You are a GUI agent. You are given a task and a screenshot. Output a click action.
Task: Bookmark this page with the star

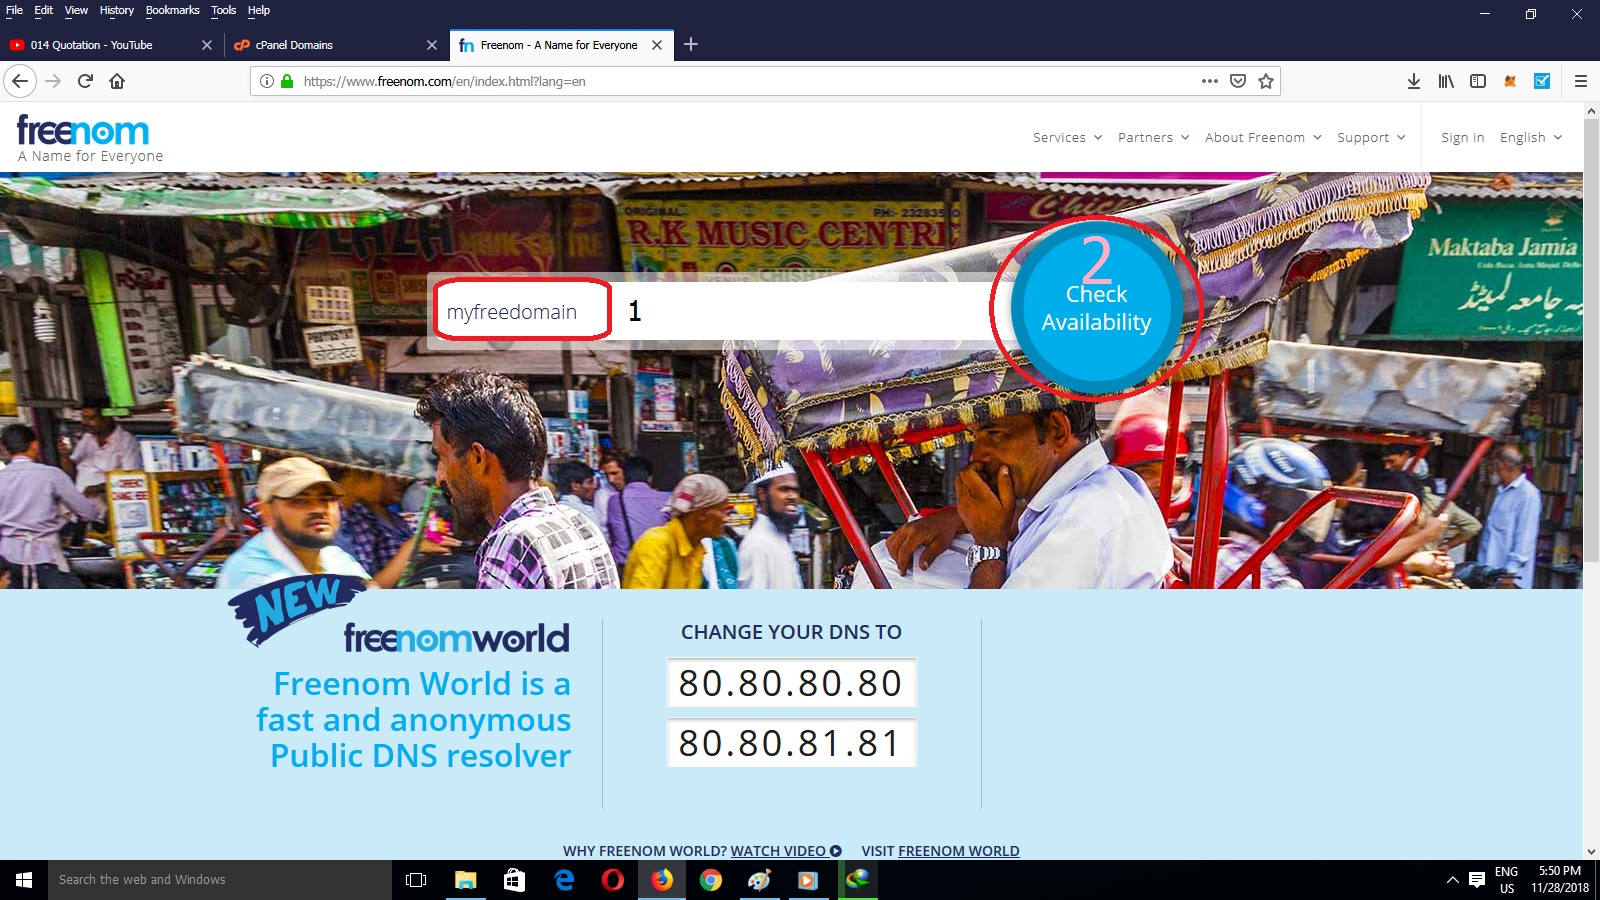tap(1266, 81)
